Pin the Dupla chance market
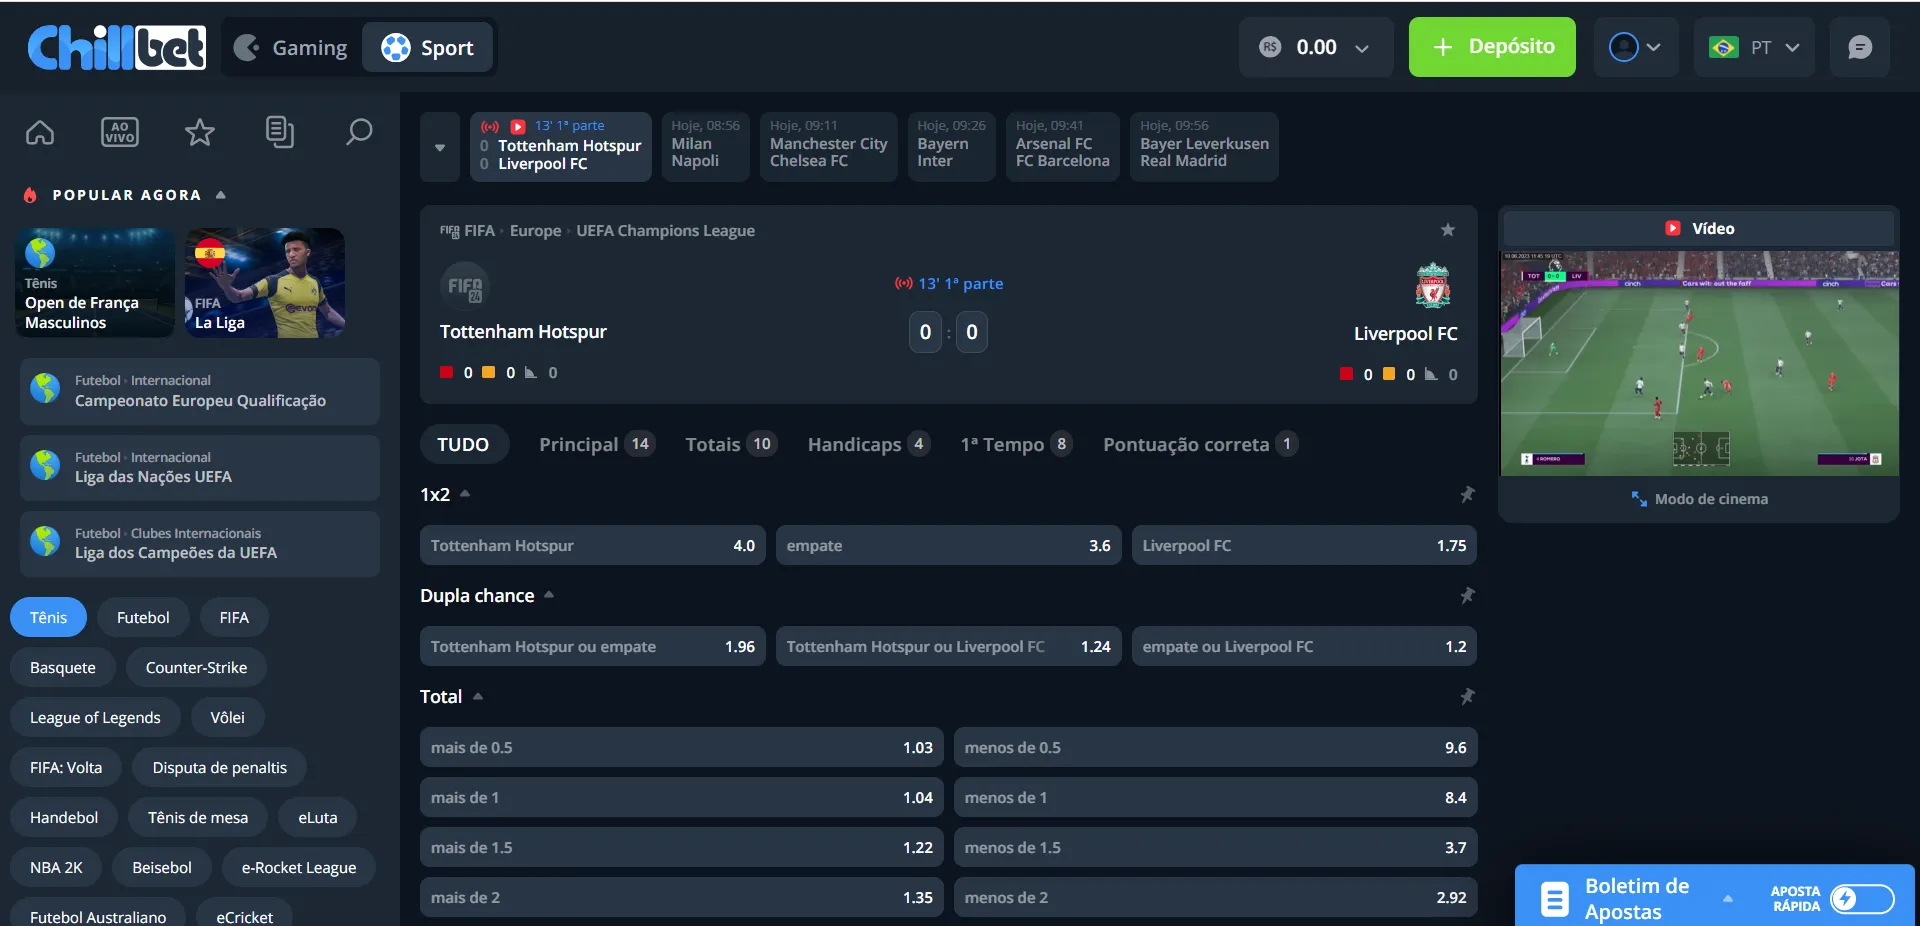The image size is (1920, 926). click(x=1467, y=595)
